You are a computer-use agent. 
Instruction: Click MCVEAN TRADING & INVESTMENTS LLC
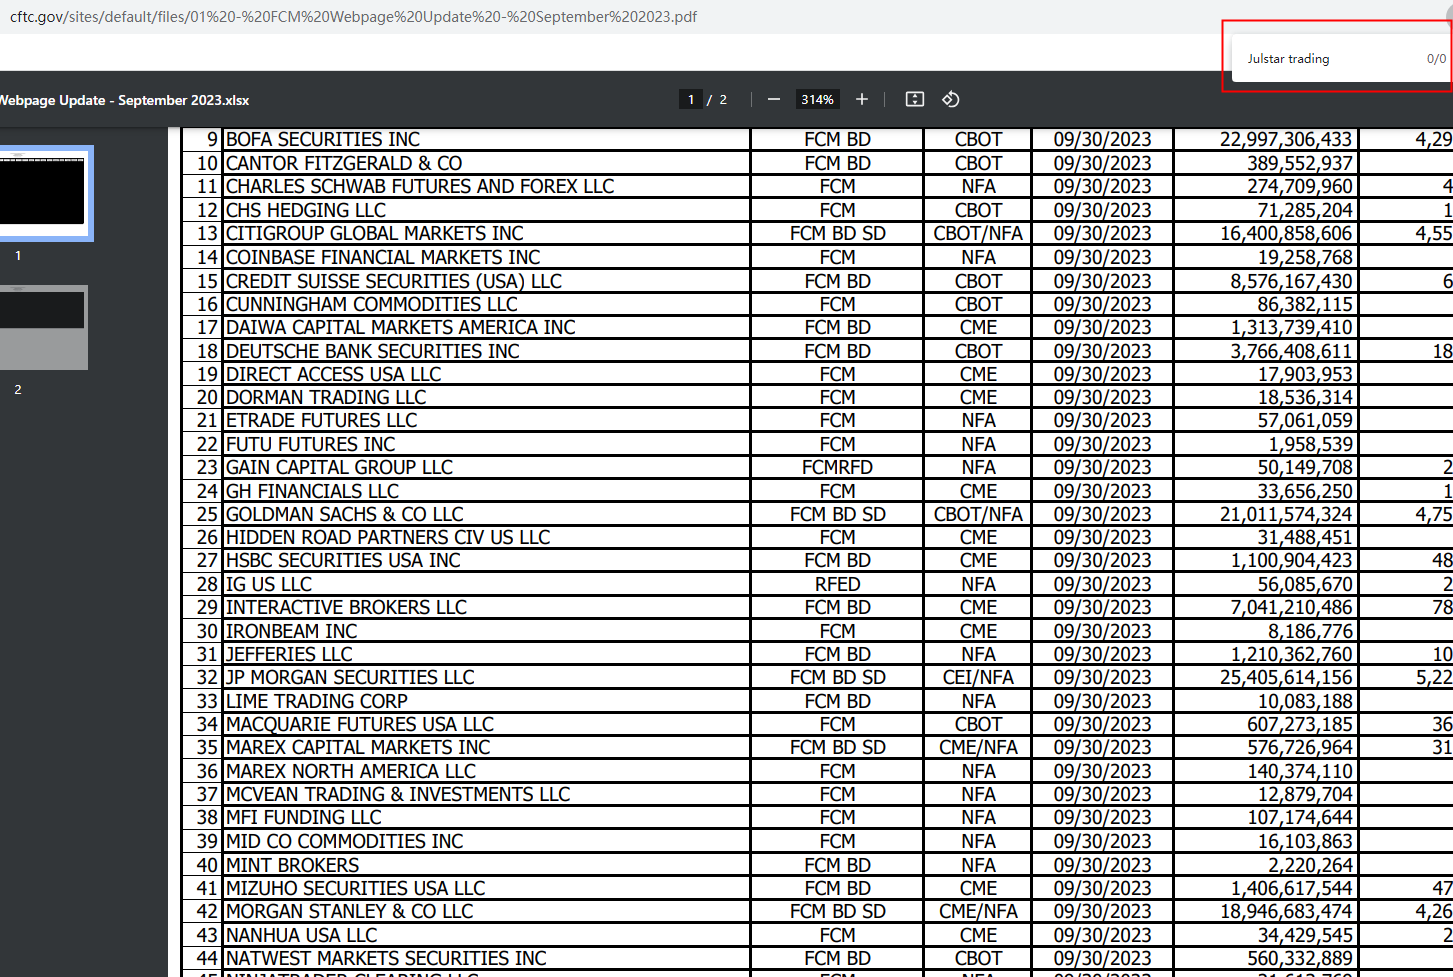[398, 794]
